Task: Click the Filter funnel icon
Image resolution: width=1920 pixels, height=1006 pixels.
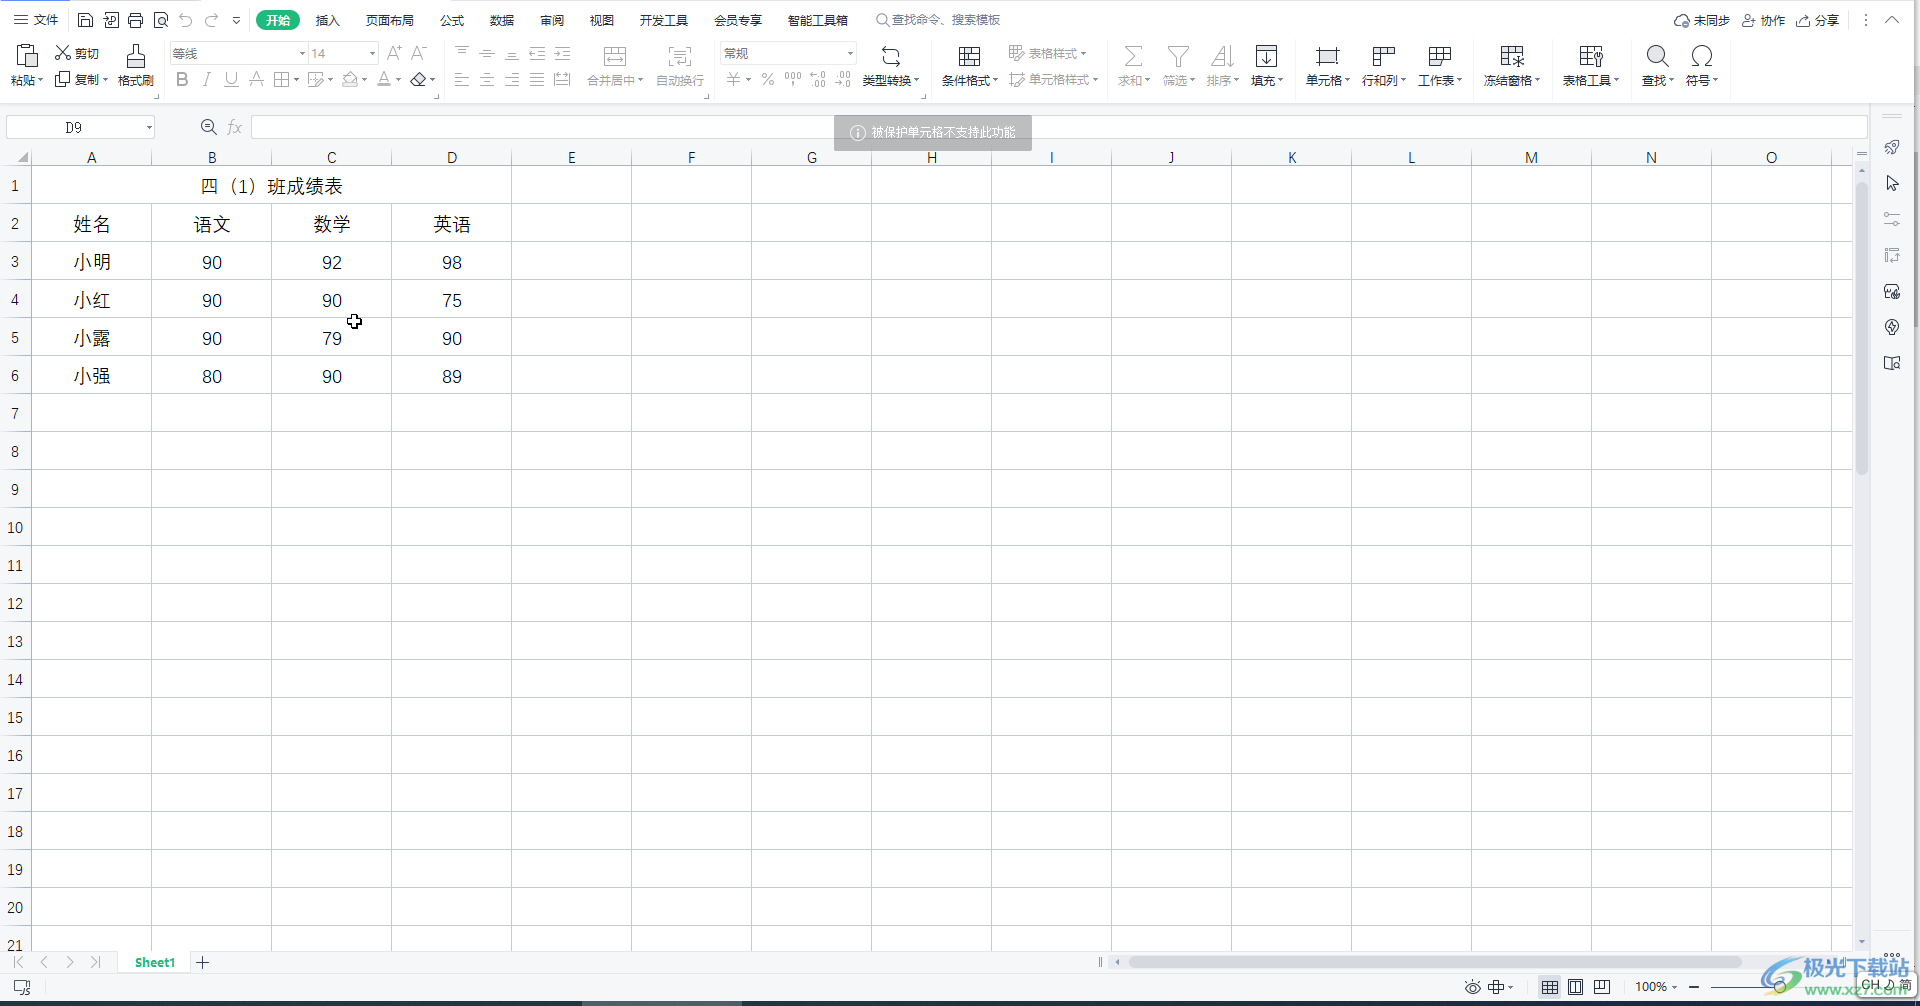Action: (x=1179, y=56)
